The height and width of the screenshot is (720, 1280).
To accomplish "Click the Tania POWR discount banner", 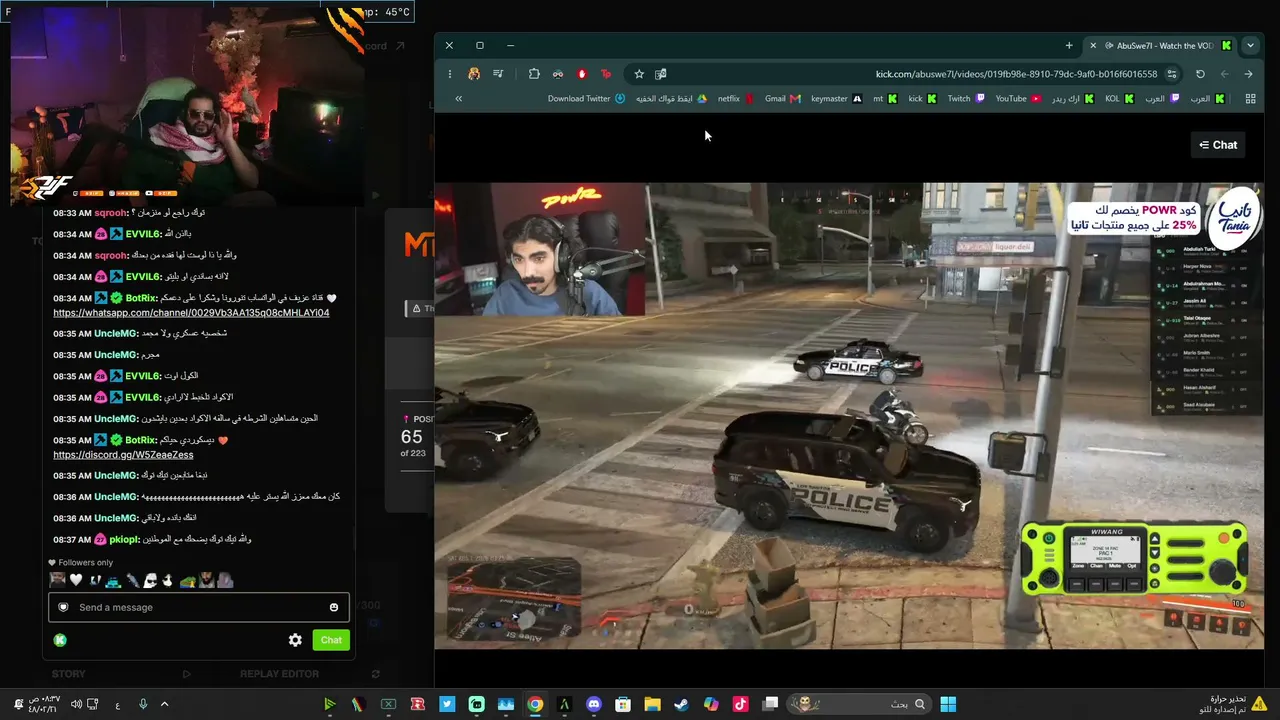I will [x=1165, y=217].
